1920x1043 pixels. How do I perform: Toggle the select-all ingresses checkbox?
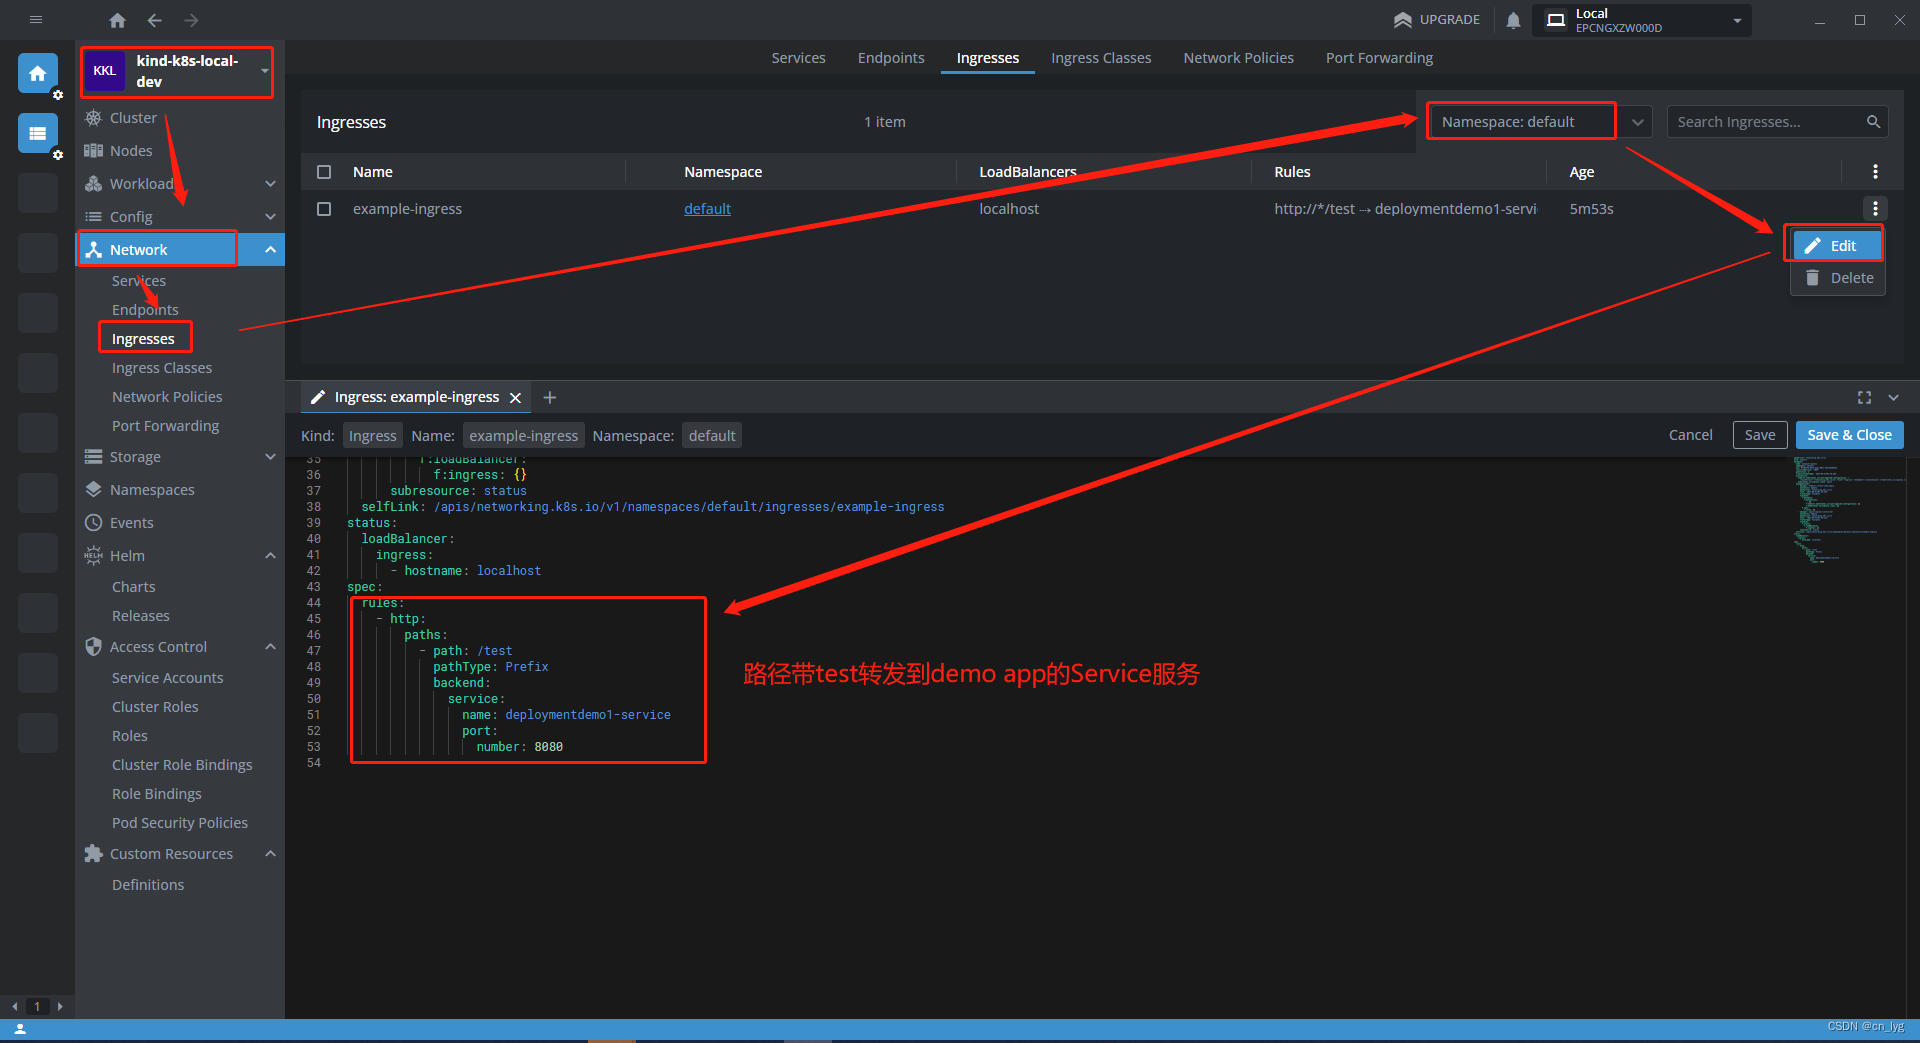[x=324, y=172]
